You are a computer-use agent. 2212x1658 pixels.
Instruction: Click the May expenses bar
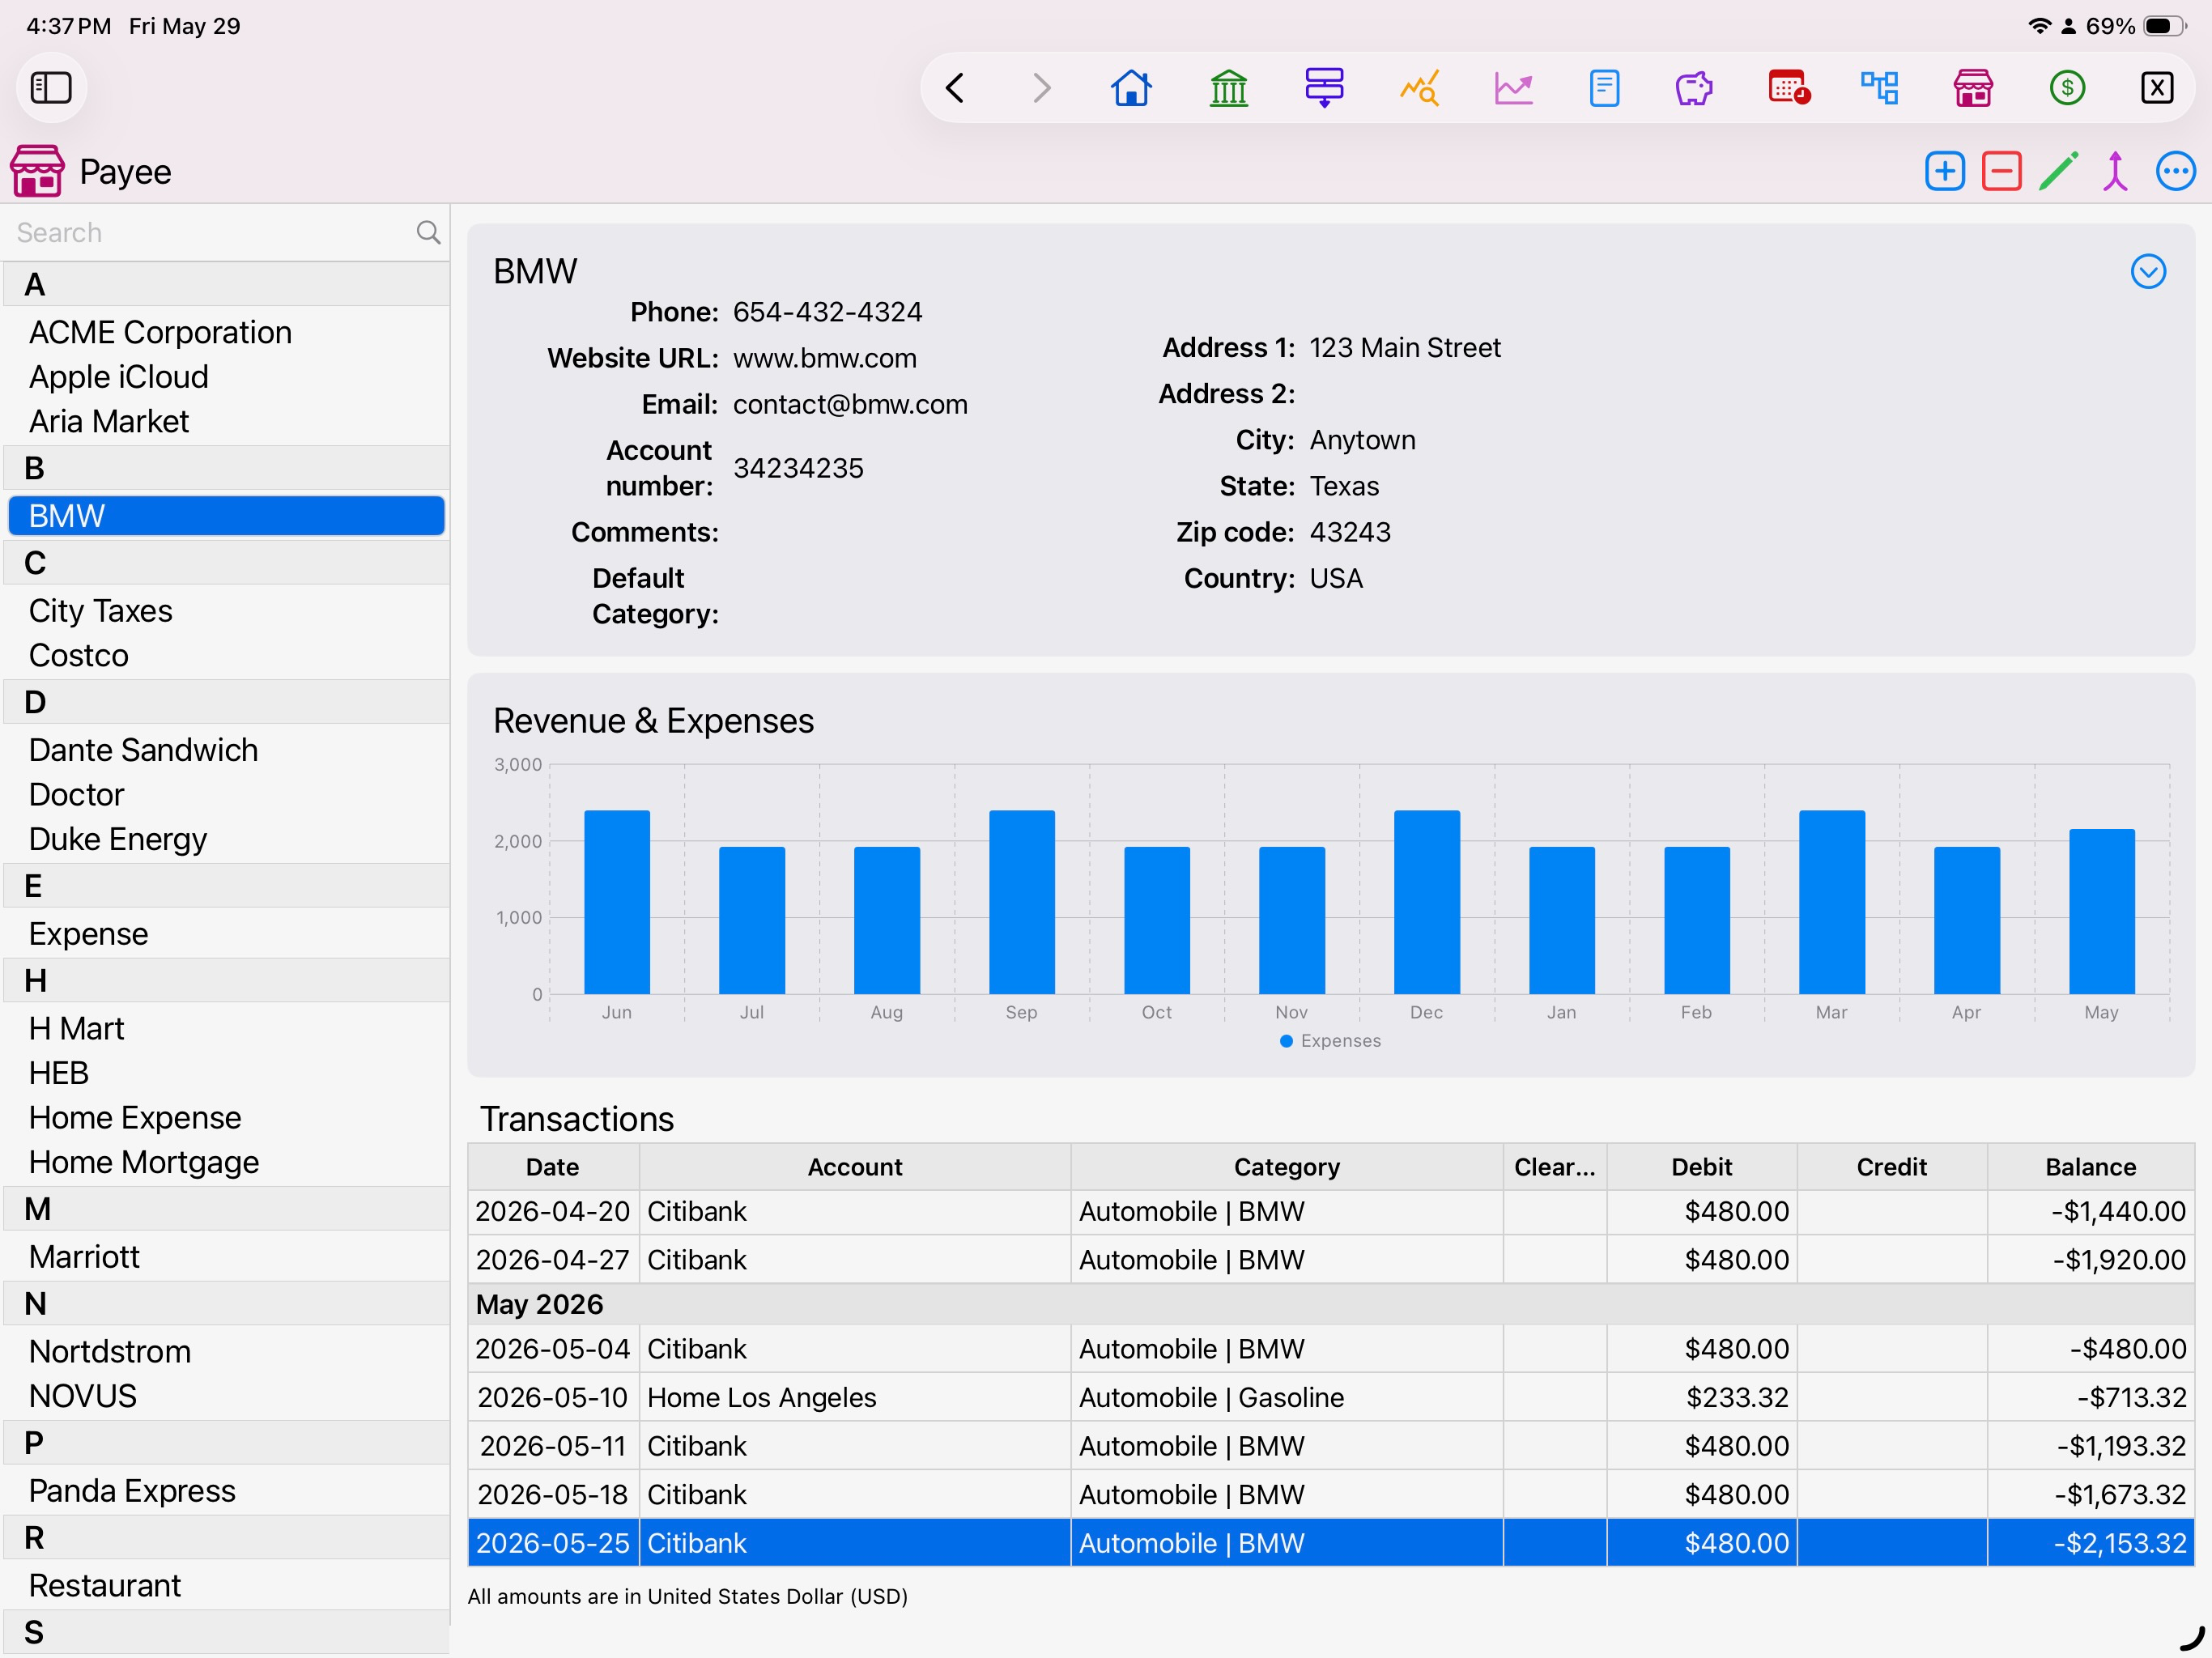pos(2101,911)
